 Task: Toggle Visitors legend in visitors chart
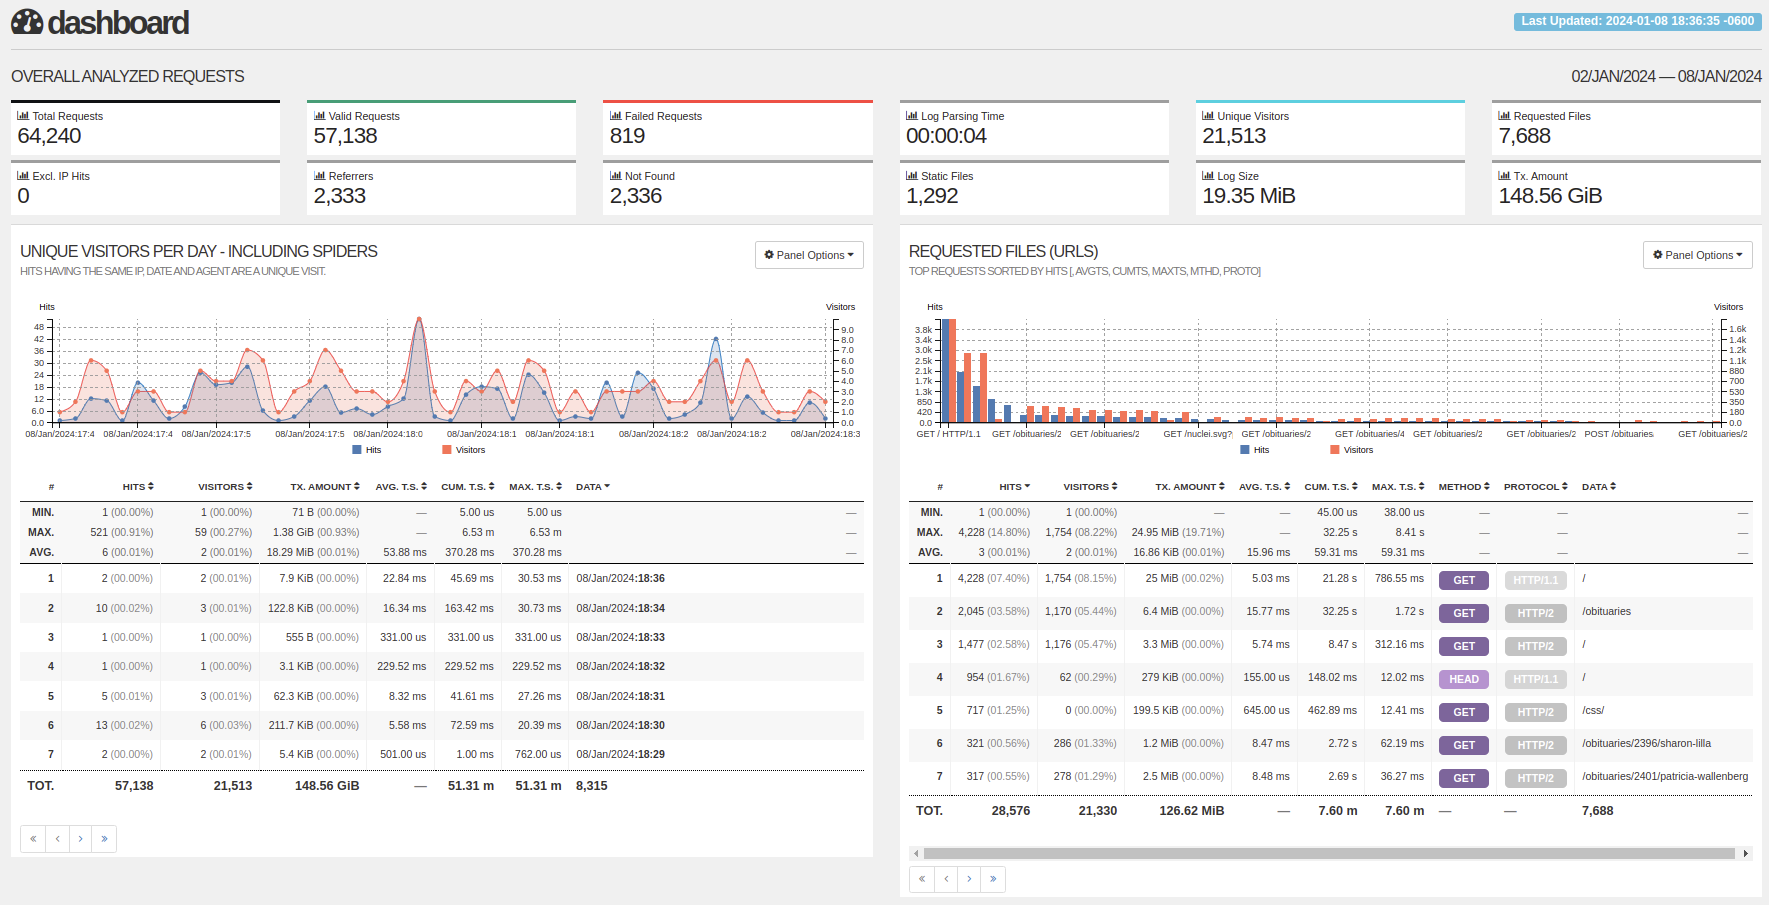[x=464, y=450]
